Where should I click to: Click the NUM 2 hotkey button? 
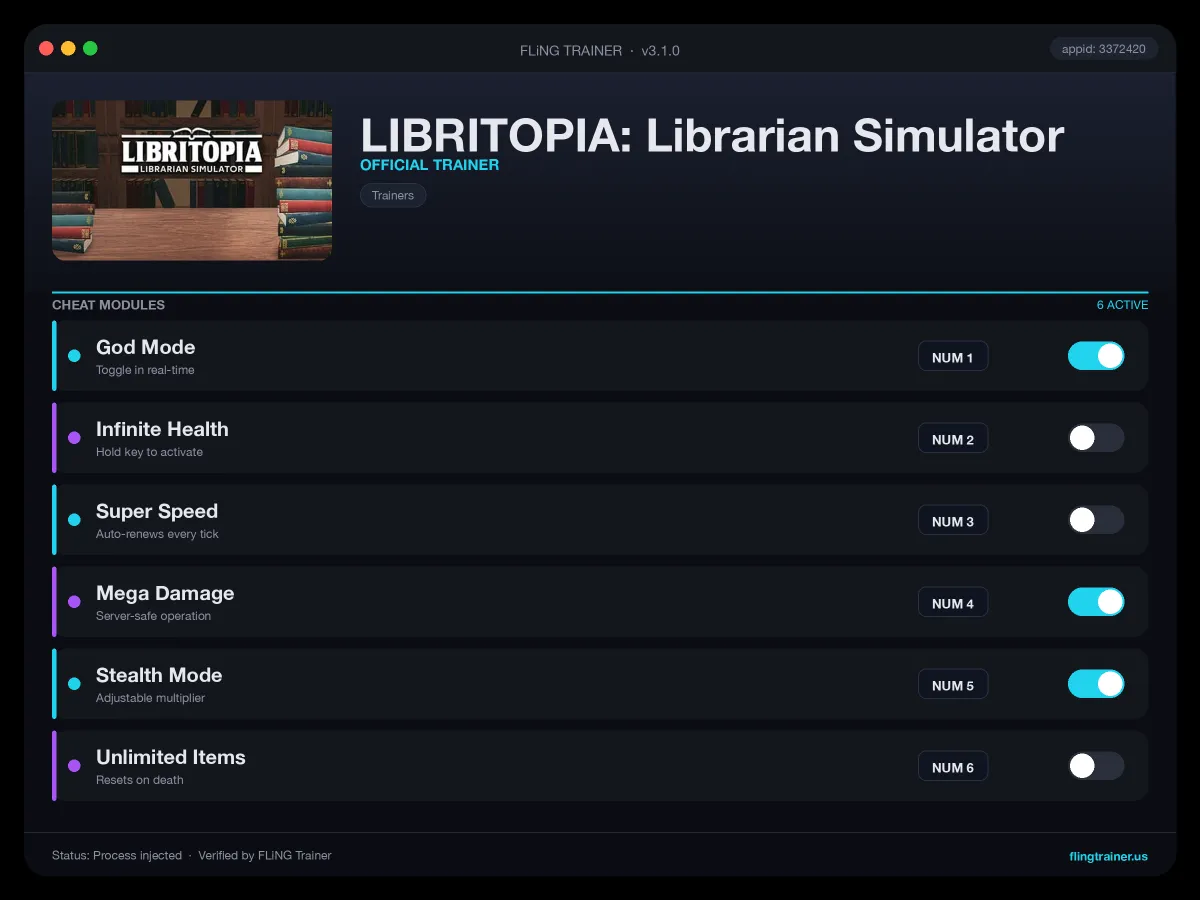click(953, 439)
